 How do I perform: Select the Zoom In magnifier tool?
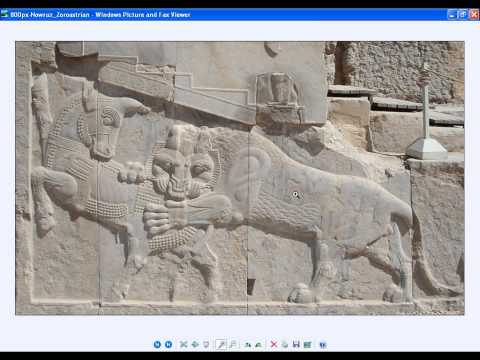tap(221, 344)
